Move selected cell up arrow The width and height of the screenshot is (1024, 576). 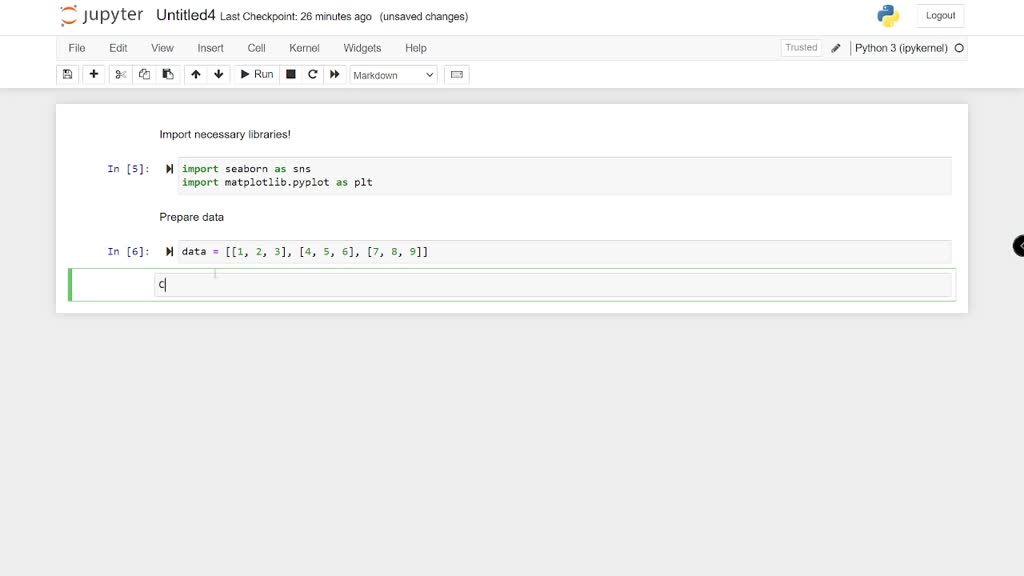pos(195,74)
